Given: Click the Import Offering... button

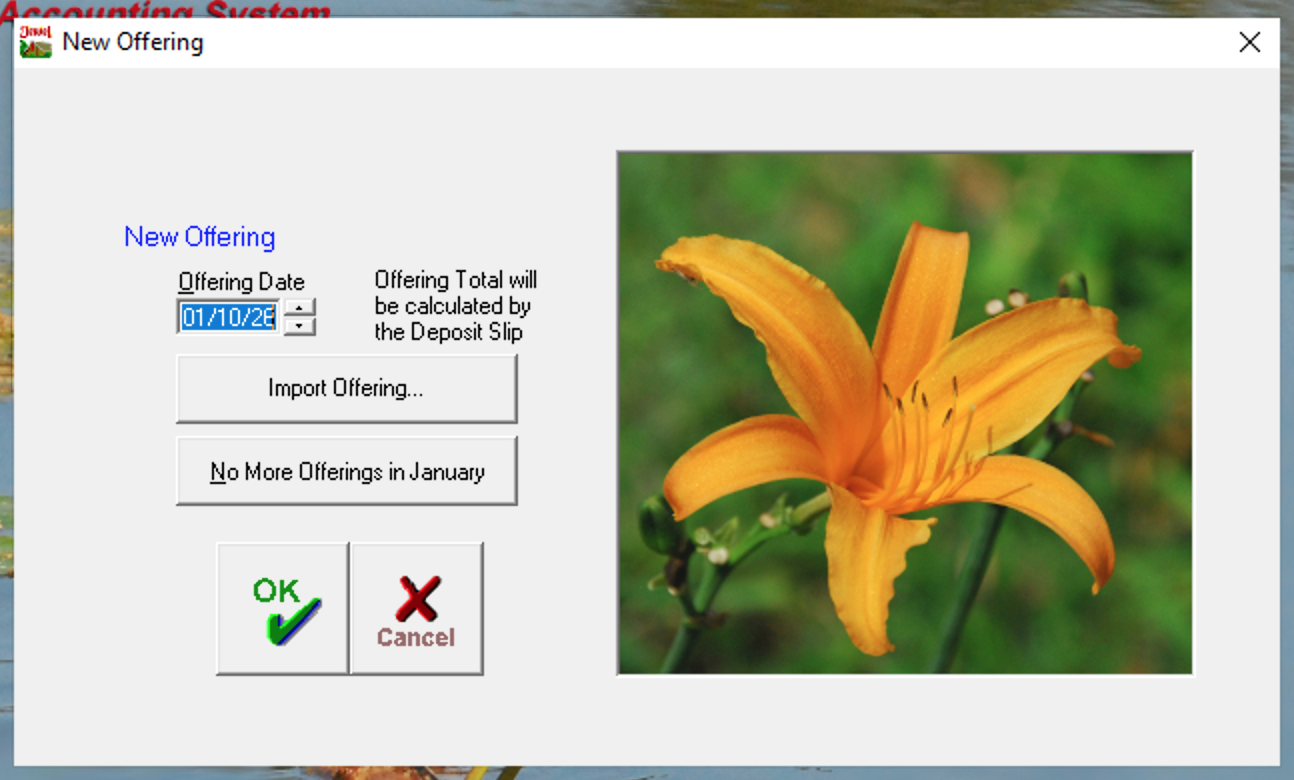Looking at the screenshot, I should [x=346, y=389].
